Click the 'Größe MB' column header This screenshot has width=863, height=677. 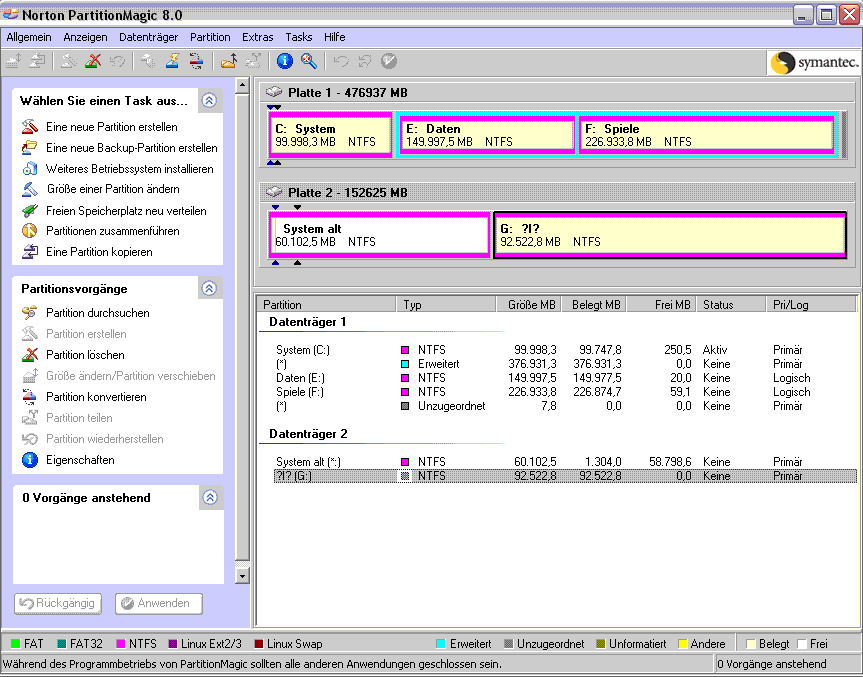(529, 304)
